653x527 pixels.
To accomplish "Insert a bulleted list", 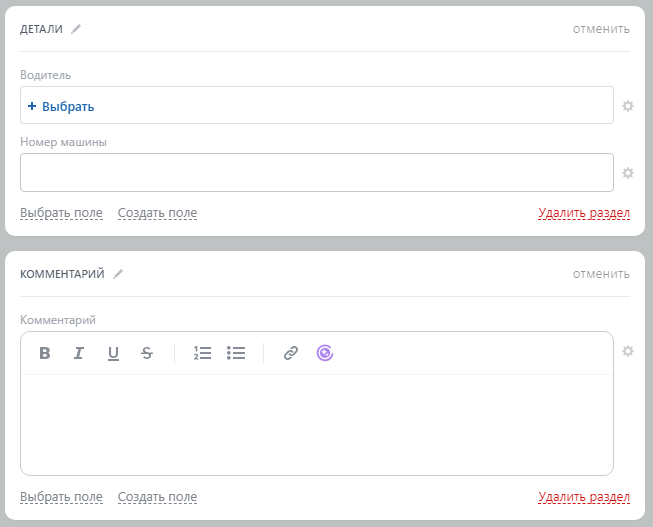I will pos(236,353).
